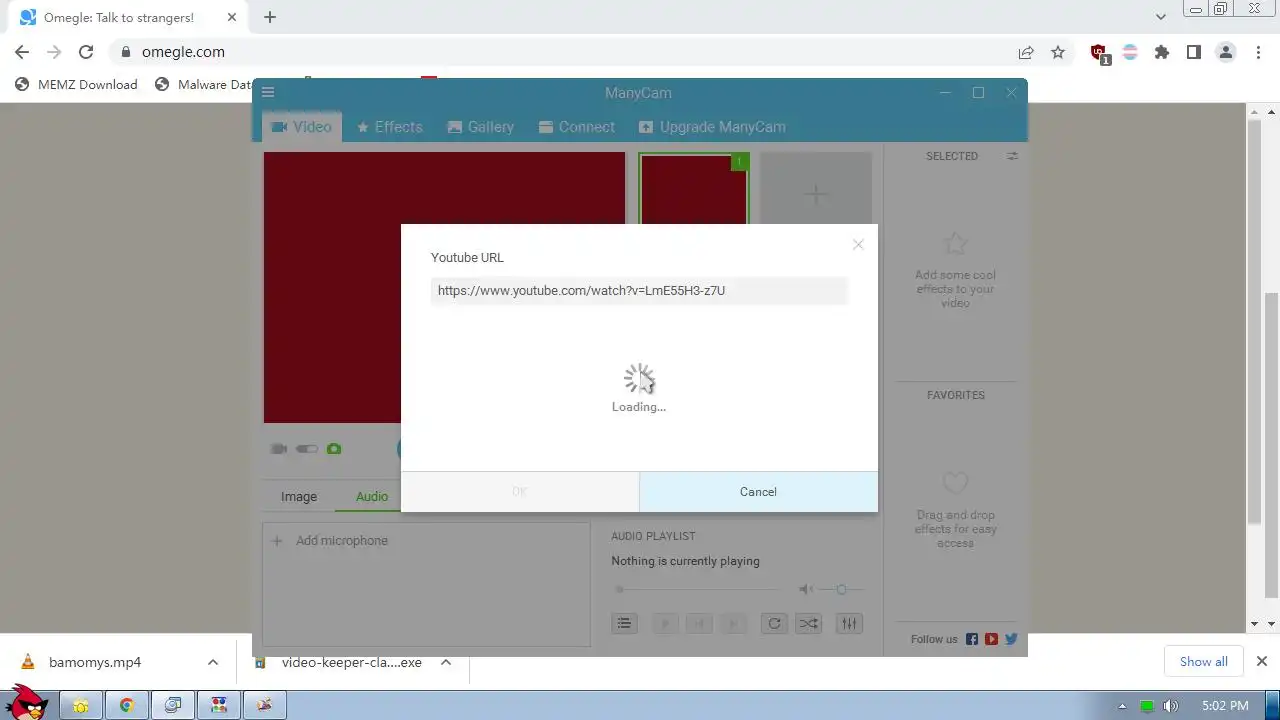
Task: Click system tray volume icon
Action: [1171, 706]
